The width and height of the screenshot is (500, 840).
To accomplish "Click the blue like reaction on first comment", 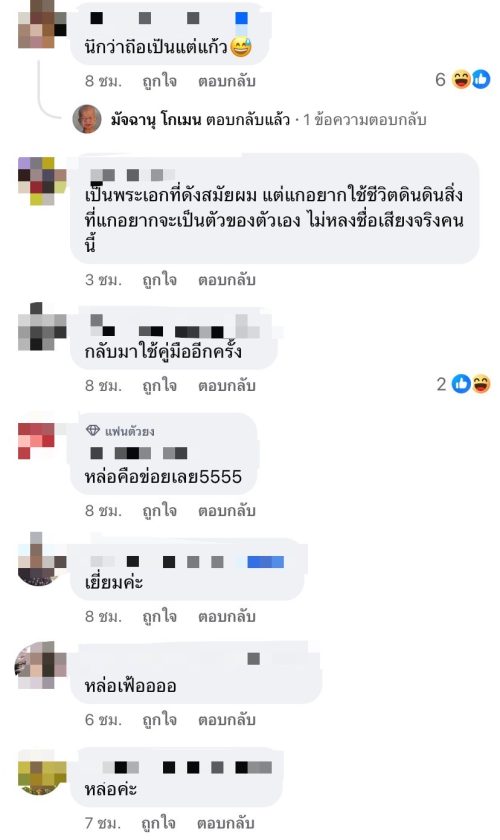I will click(x=481, y=80).
